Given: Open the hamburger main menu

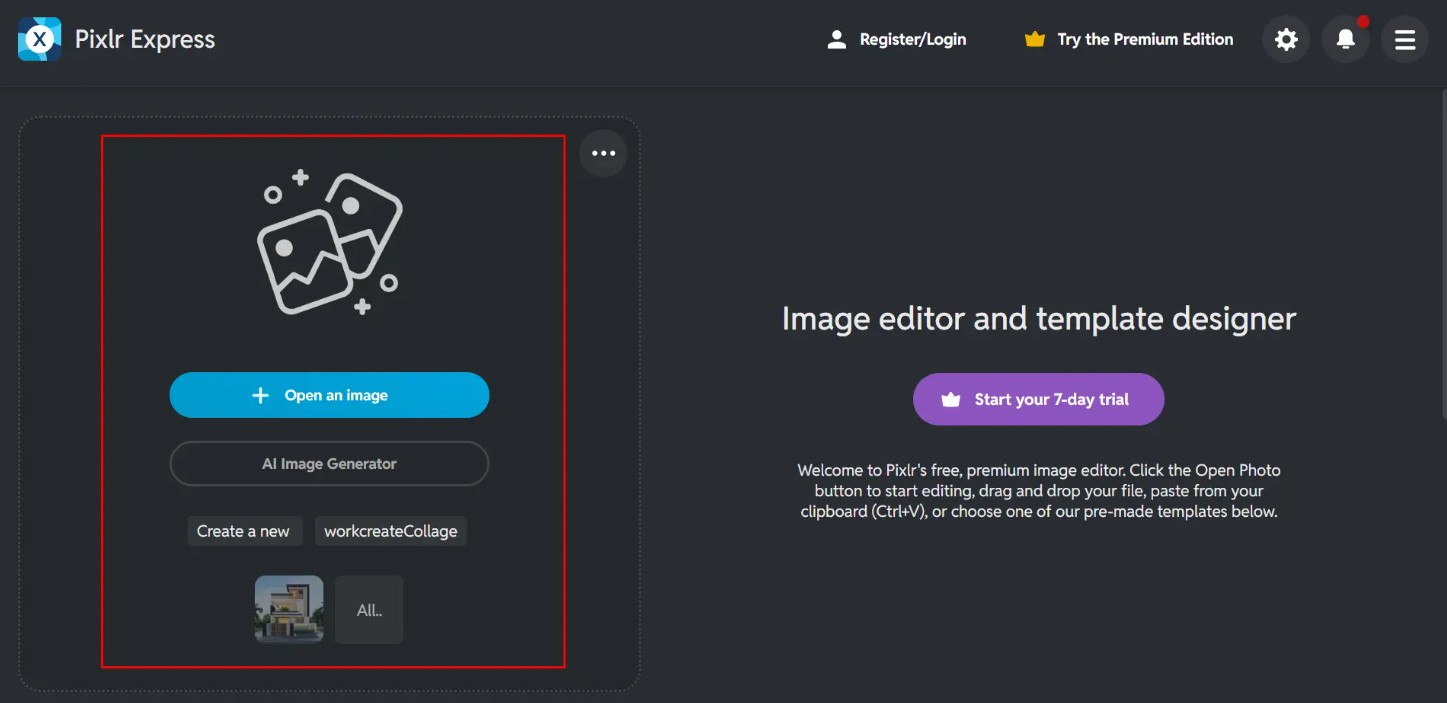Looking at the screenshot, I should (x=1404, y=39).
